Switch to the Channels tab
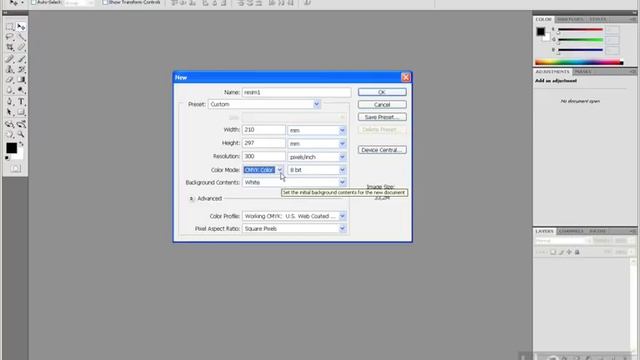 tap(571, 231)
